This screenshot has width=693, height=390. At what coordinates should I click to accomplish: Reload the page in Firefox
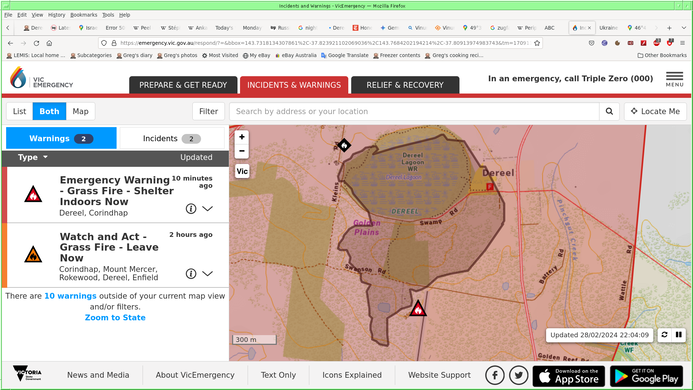tap(36, 43)
